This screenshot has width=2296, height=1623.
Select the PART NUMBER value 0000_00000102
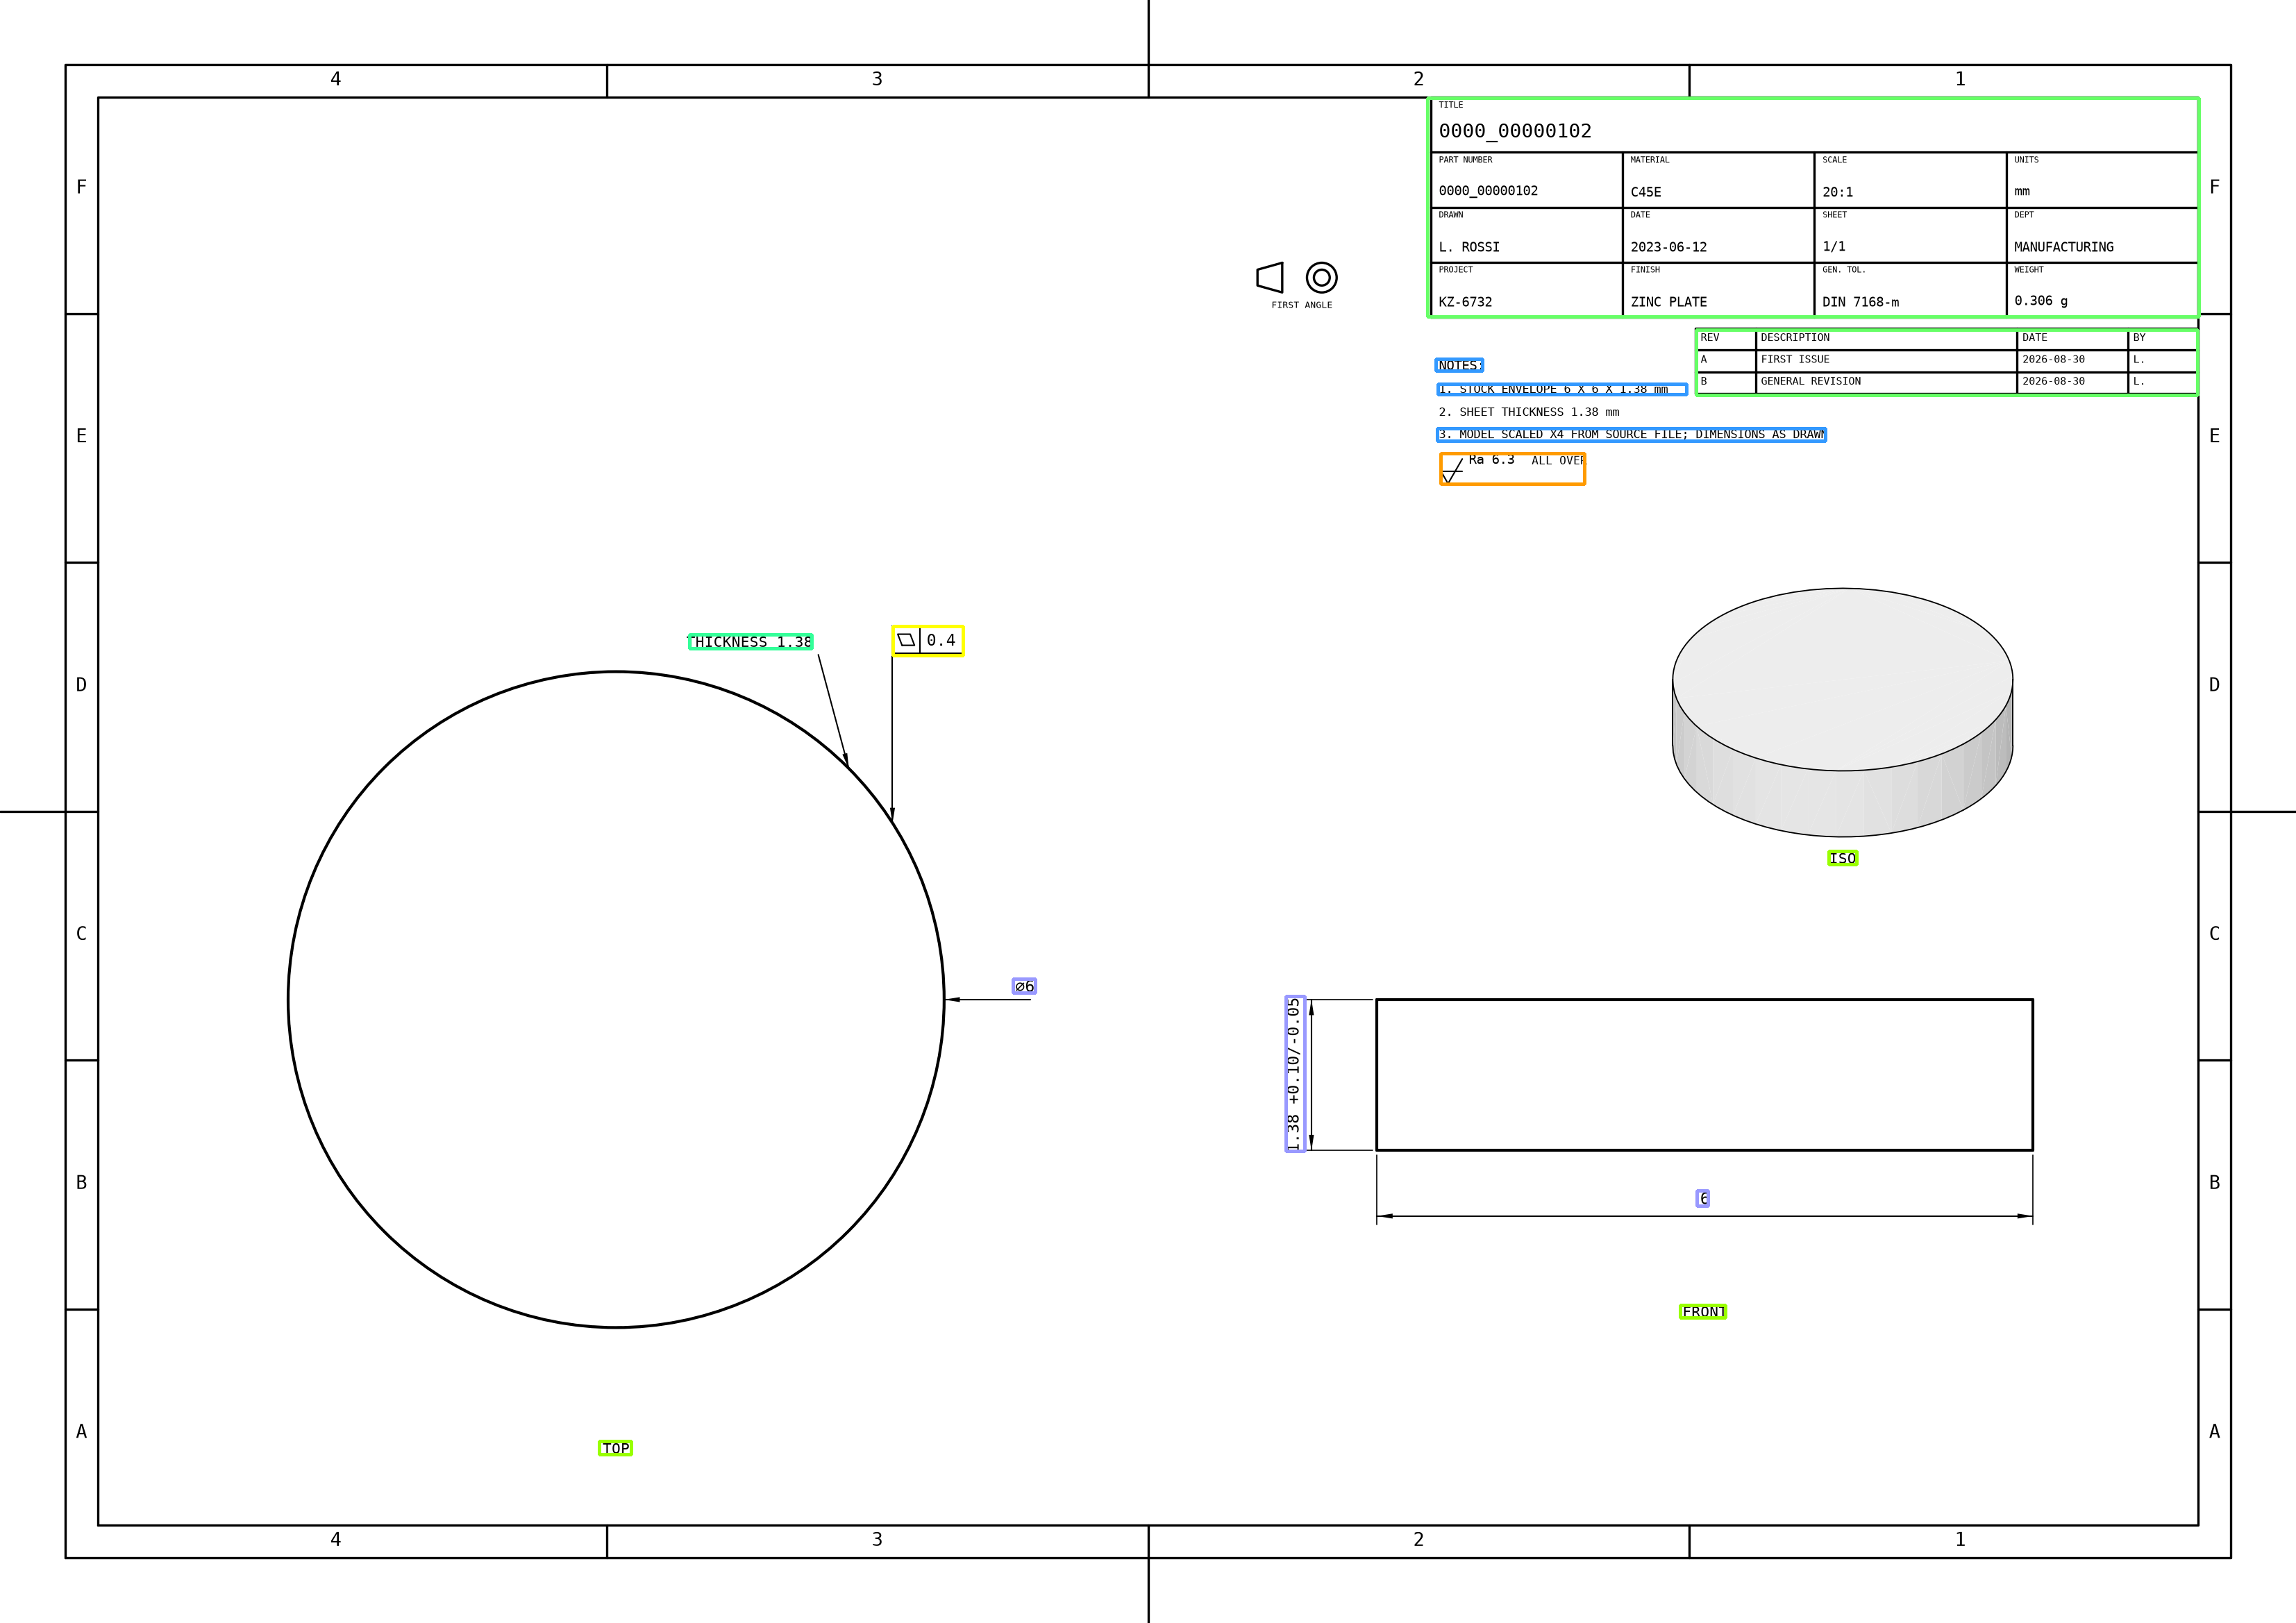(1488, 191)
